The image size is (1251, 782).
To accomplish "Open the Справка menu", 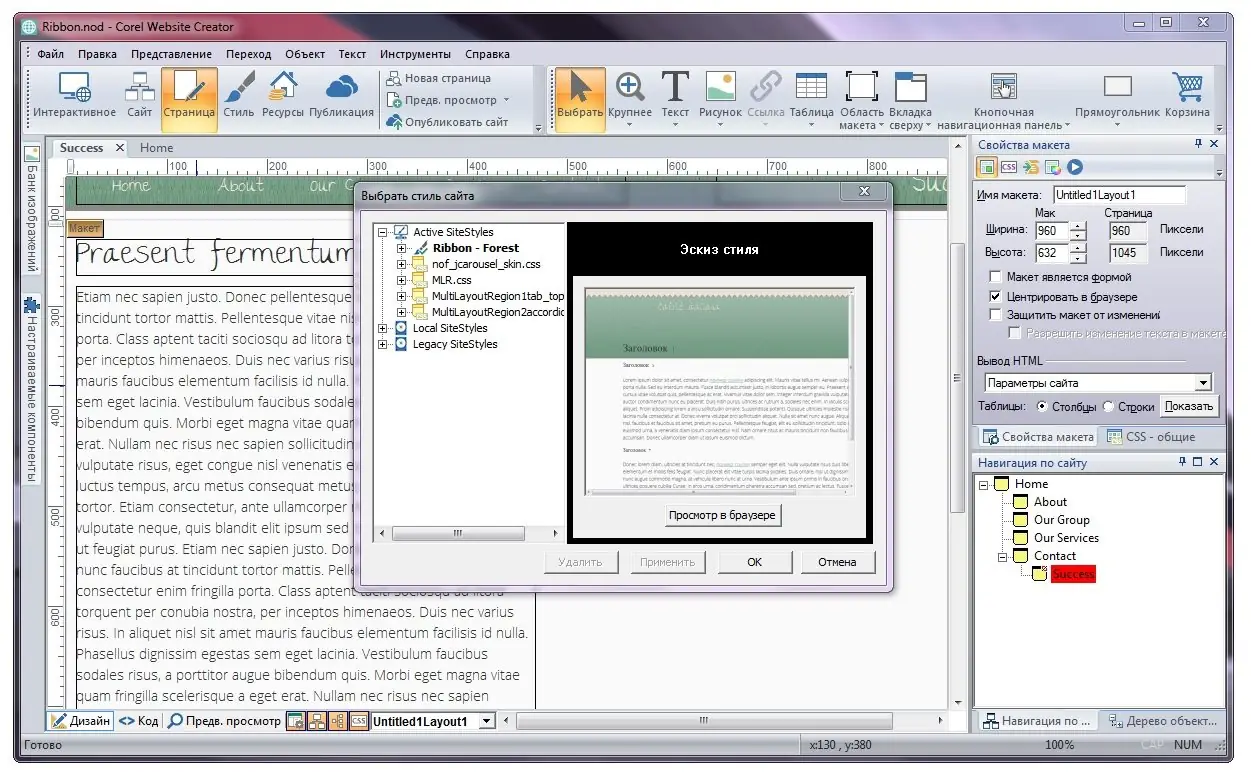I will (x=487, y=54).
